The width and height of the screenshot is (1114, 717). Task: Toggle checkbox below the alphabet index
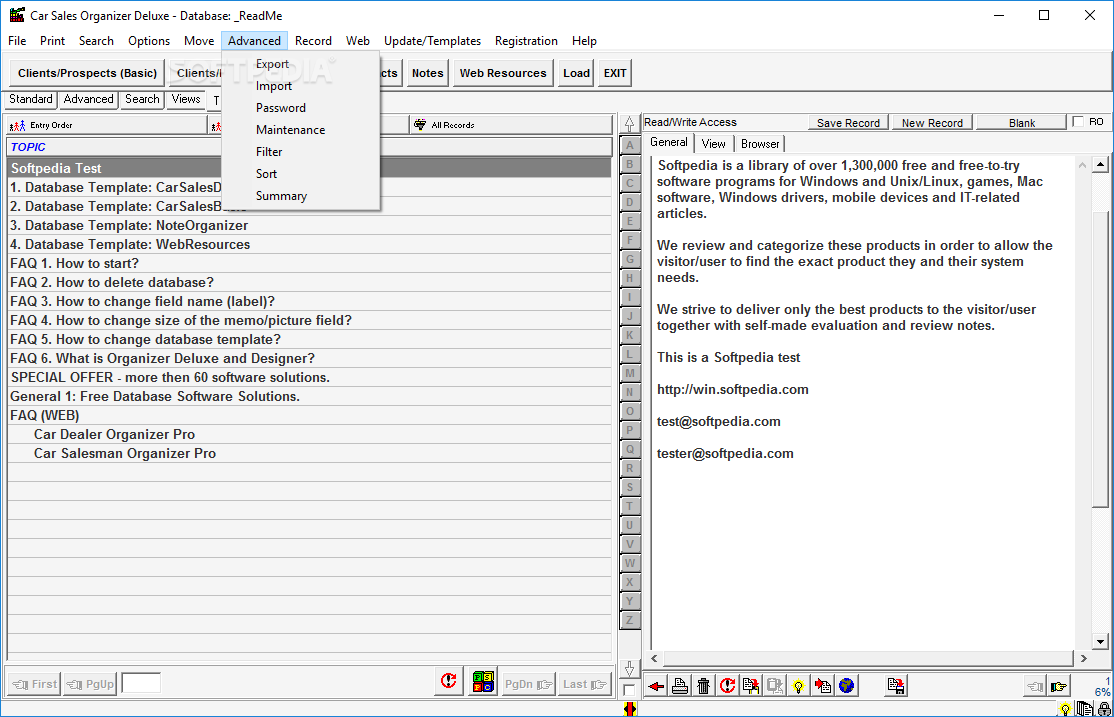[x=629, y=690]
